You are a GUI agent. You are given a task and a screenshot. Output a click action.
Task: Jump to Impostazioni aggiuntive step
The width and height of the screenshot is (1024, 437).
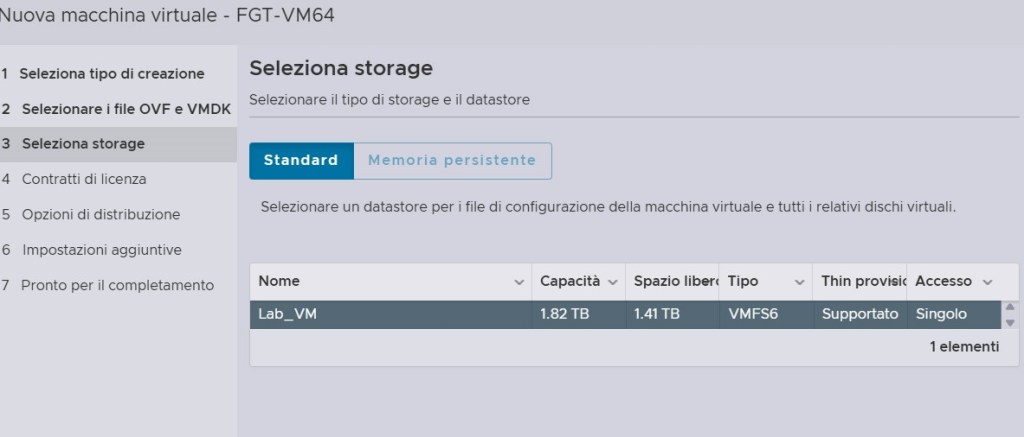(x=102, y=249)
